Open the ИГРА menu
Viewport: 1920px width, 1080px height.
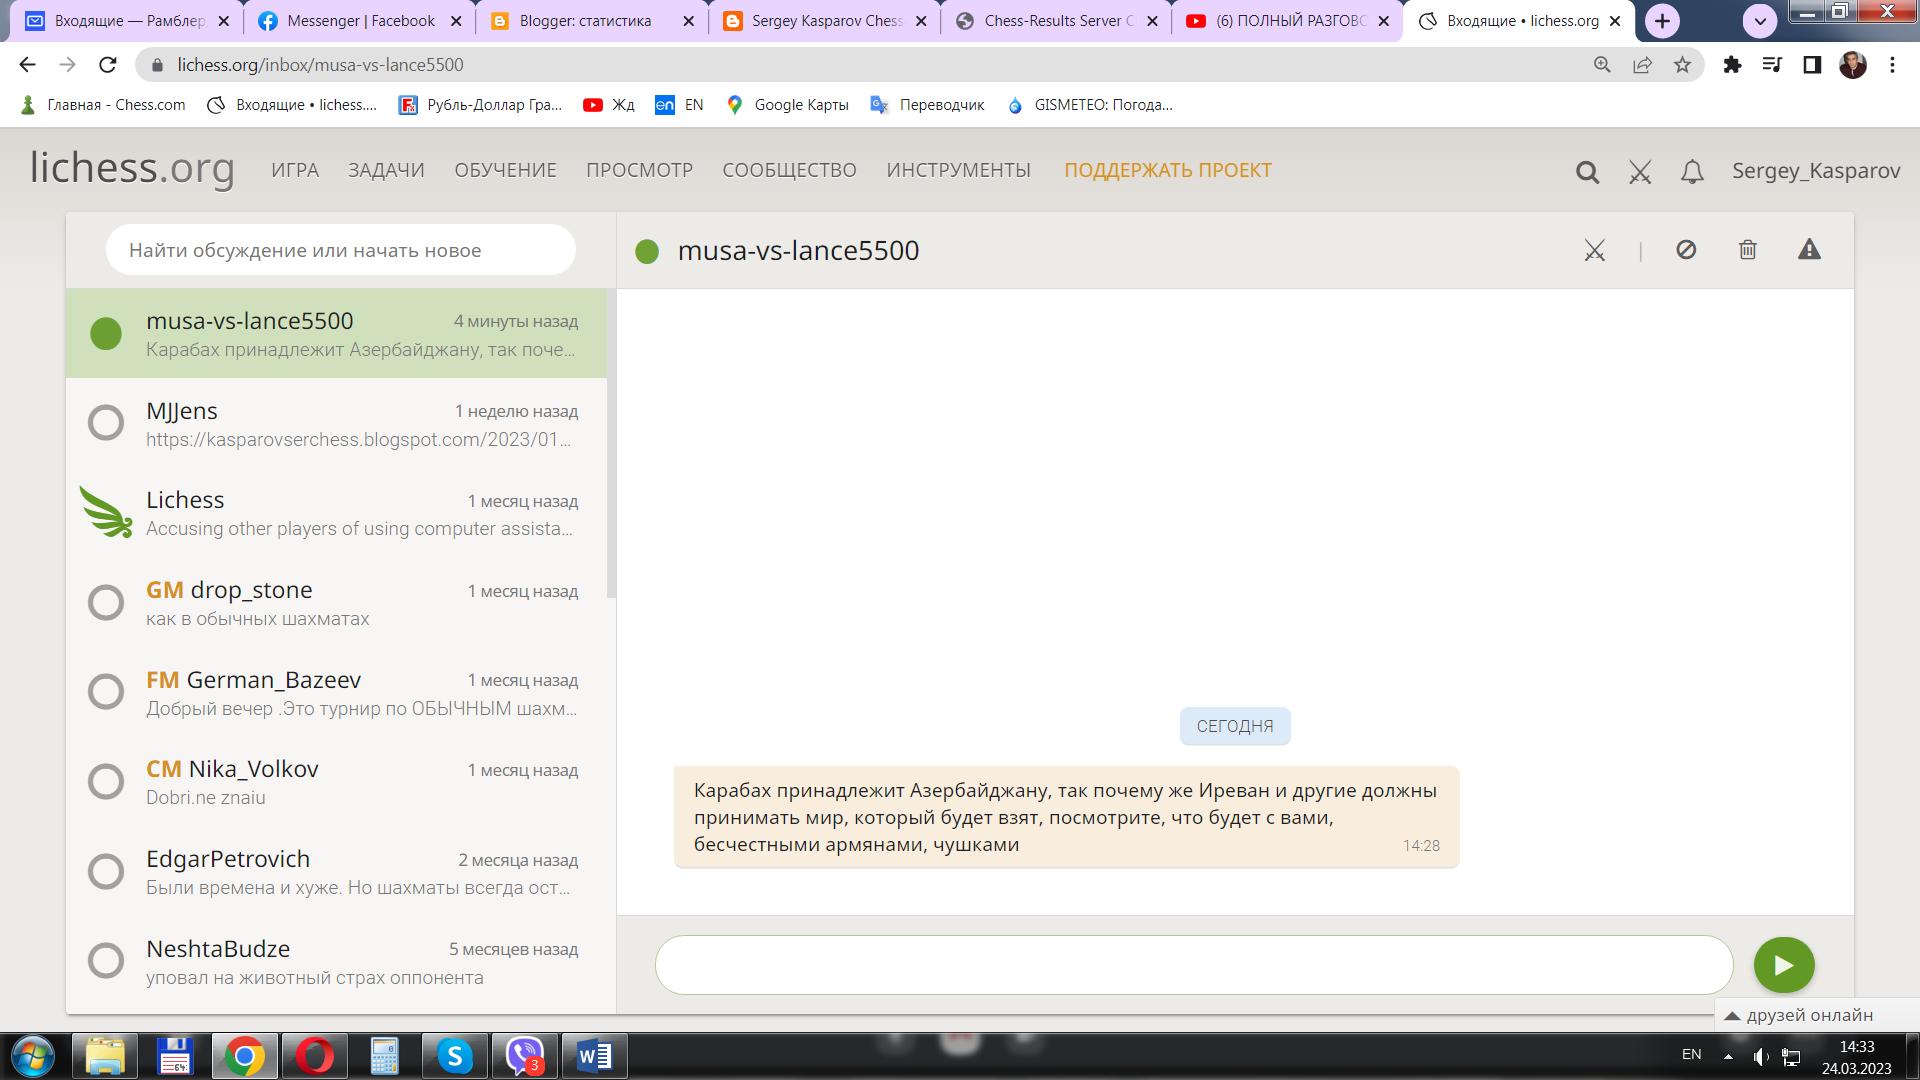[x=295, y=171]
